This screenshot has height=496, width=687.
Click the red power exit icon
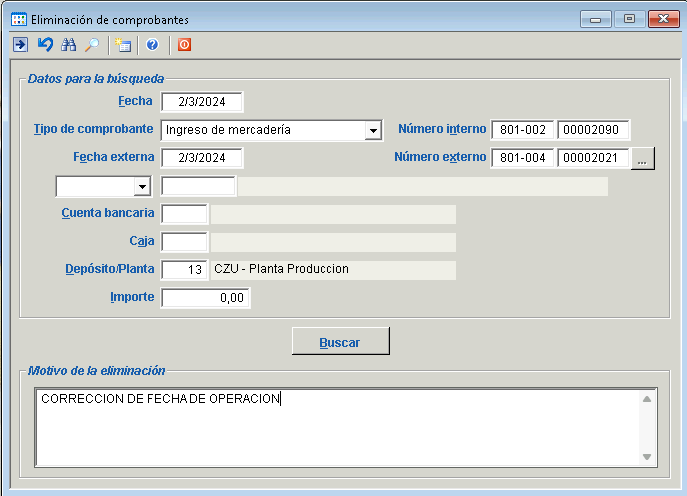[184, 45]
